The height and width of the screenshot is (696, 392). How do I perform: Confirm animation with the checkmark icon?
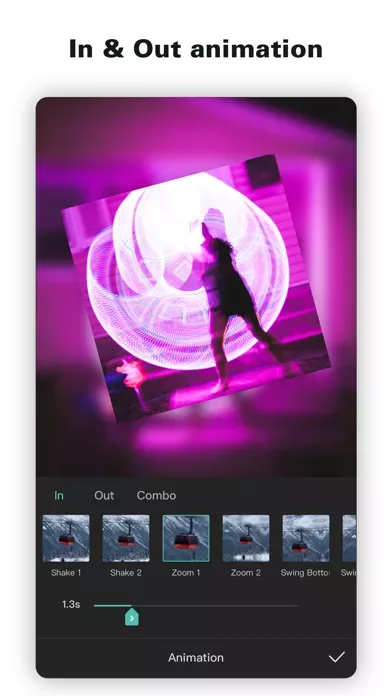pos(337,657)
